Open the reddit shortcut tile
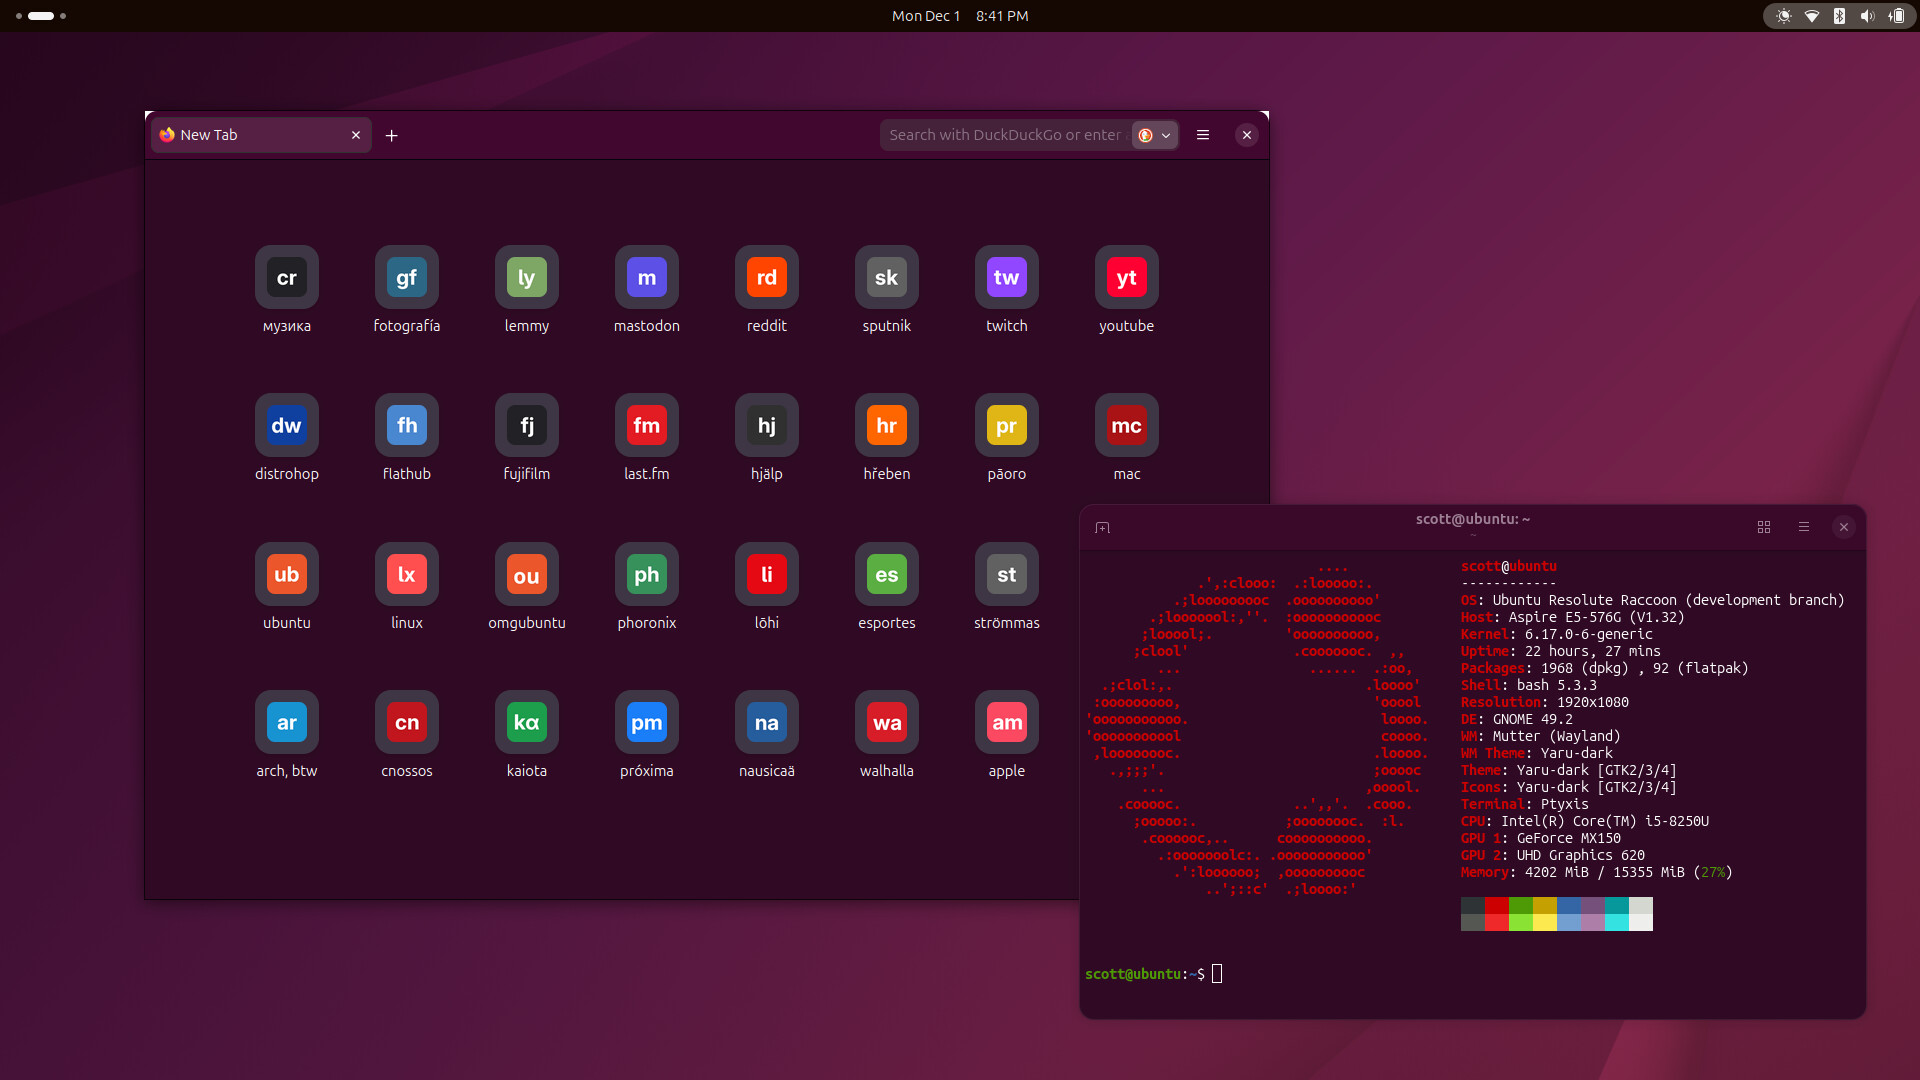Screen dimensions: 1920x1080 pyautogui.click(x=766, y=278)
